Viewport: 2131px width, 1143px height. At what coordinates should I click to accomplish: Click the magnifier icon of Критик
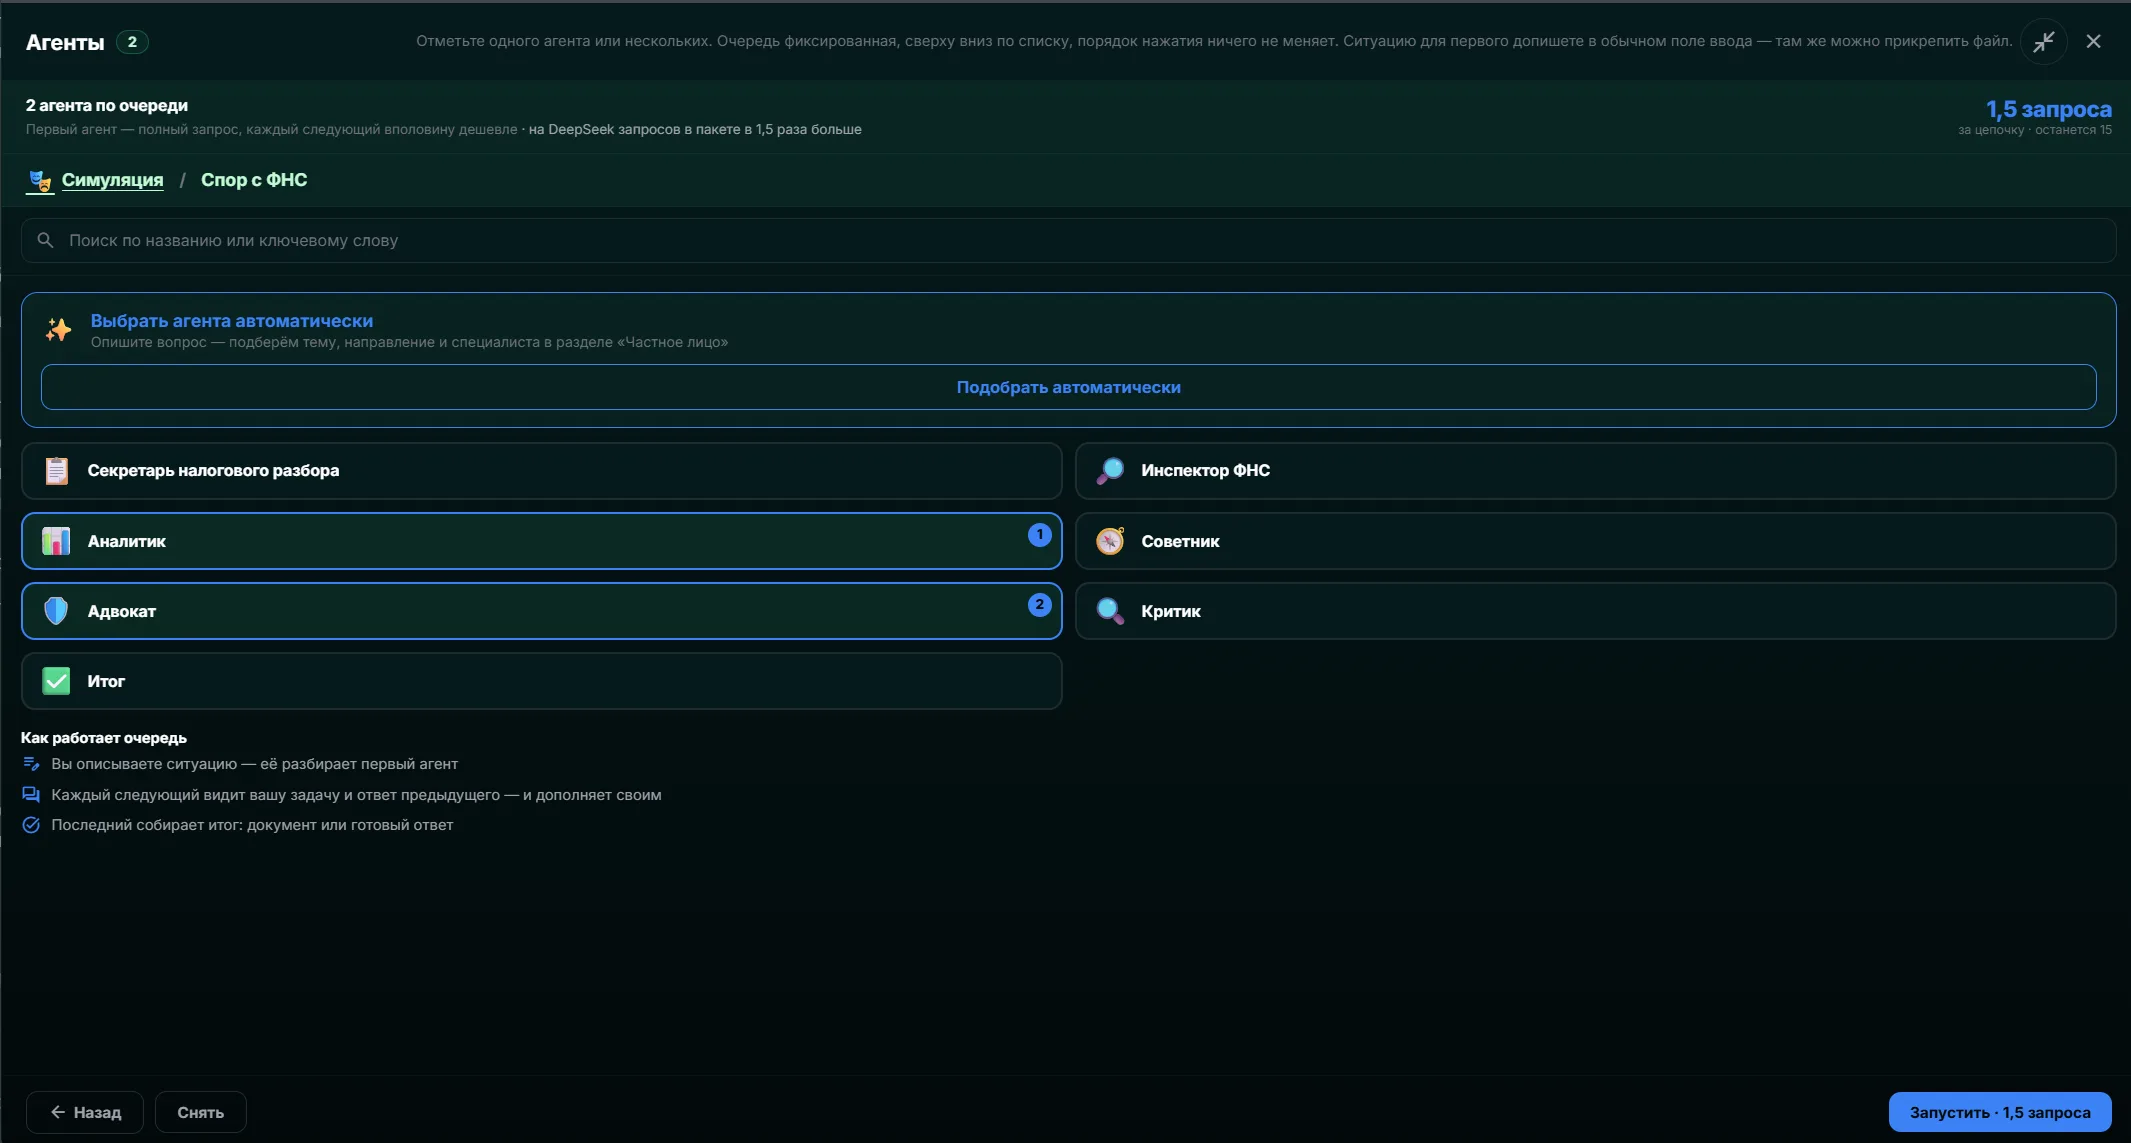point(1110,611)
